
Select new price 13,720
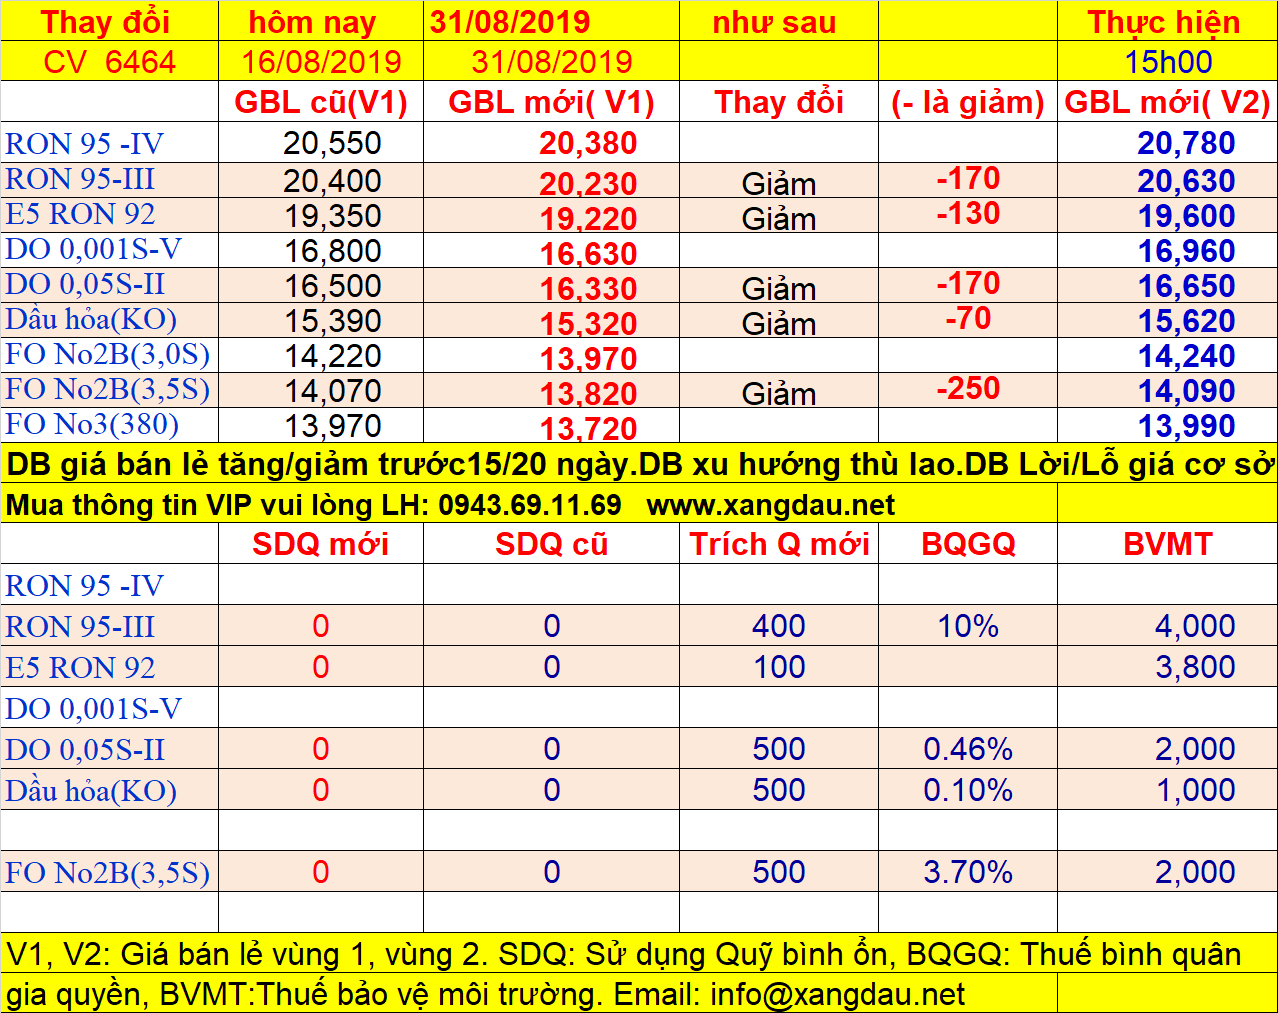[x=588, y=429]
